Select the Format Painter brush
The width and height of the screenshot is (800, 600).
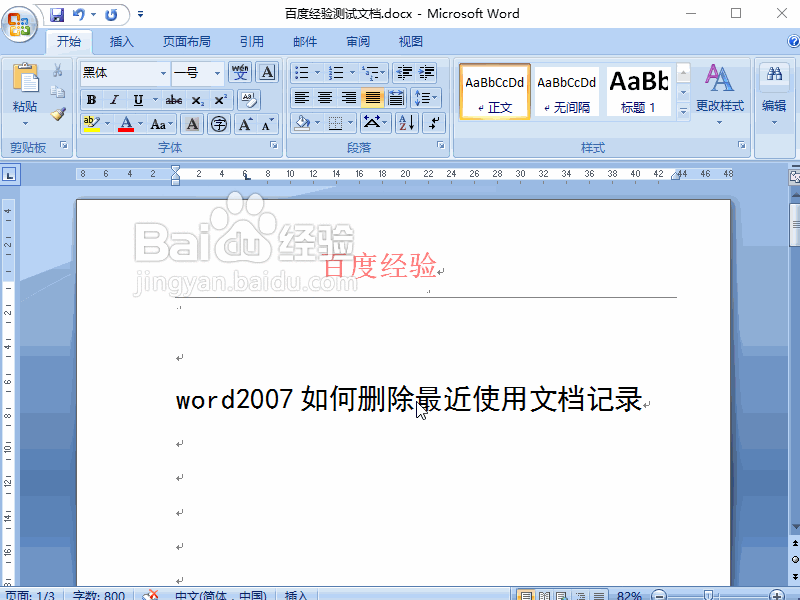tap(58, 113)
